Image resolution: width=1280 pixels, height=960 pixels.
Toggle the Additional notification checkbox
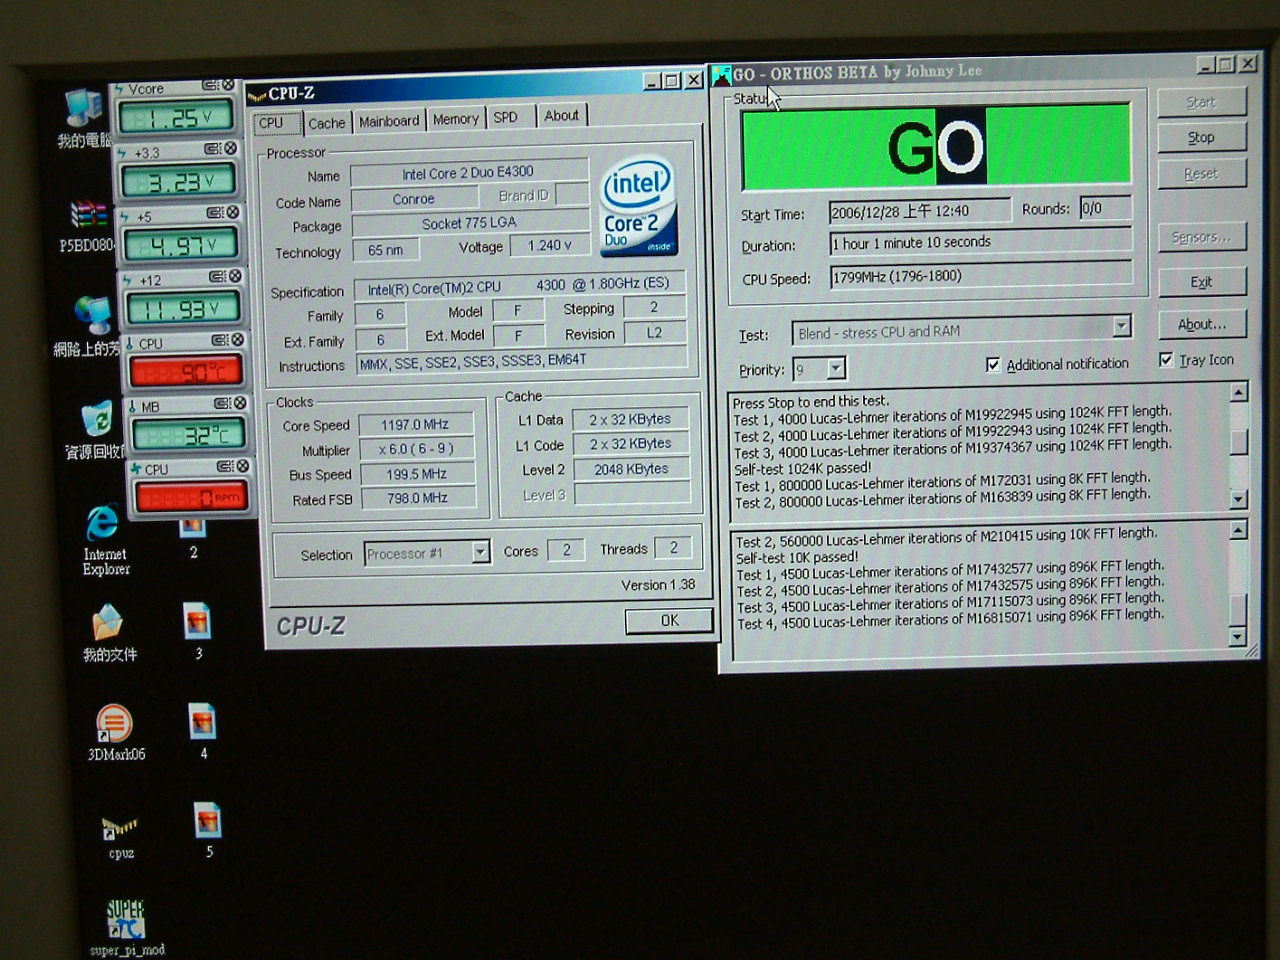tap(993, 365)
